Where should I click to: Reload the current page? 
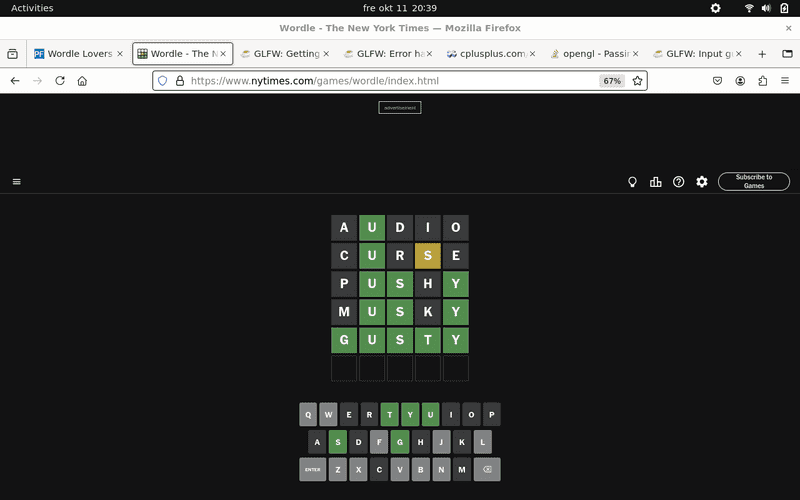click(60, 81)
